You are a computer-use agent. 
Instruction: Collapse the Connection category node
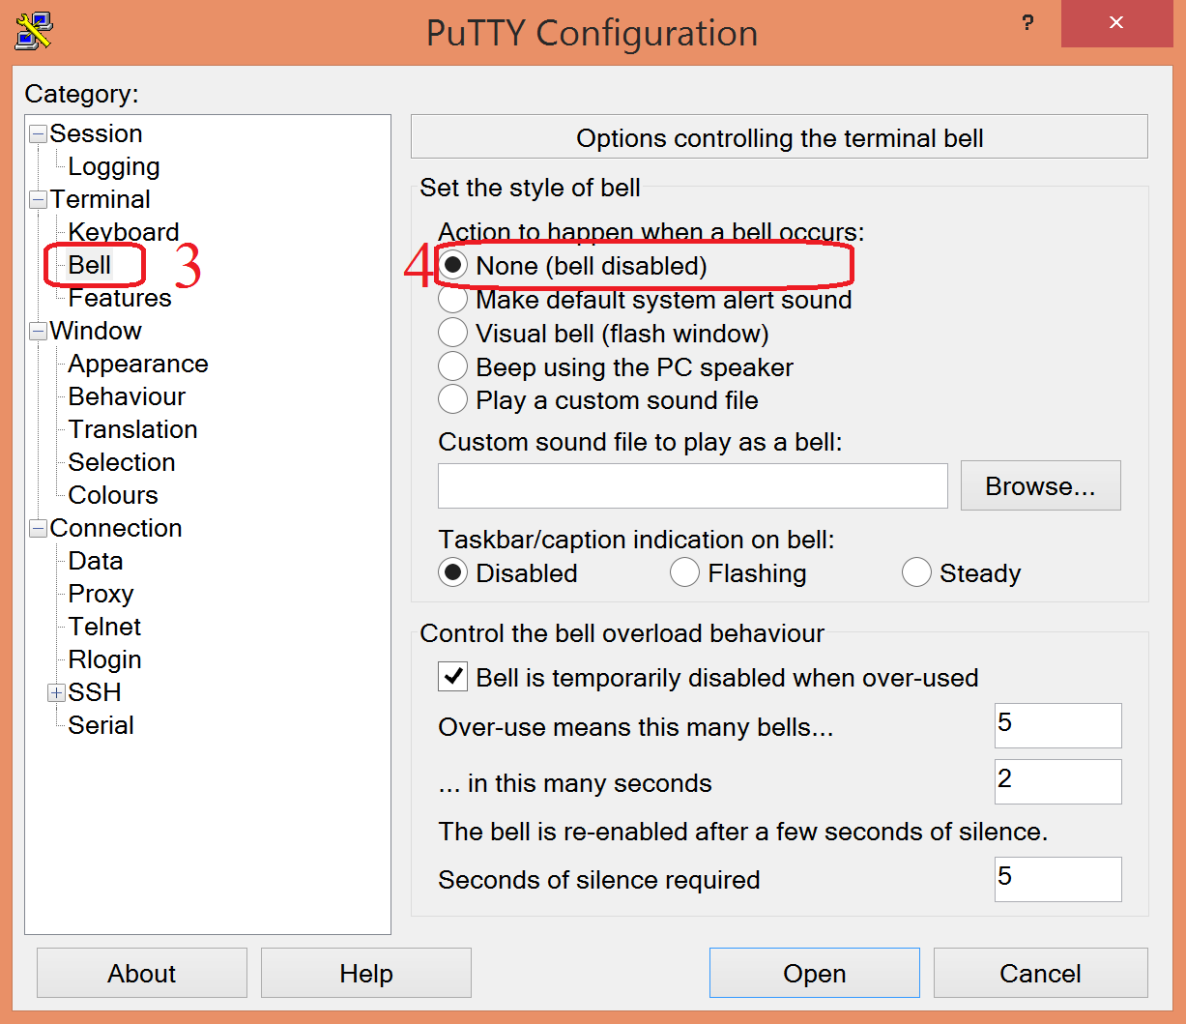[38, 528]
